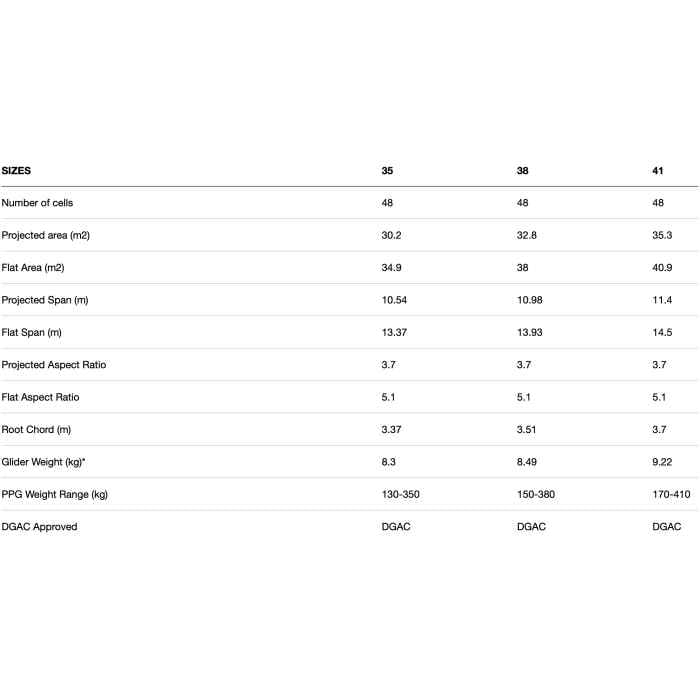Select the size 38 column header
Screen dimensions: 700x700
pyautogui.click(x=523, y=171)
